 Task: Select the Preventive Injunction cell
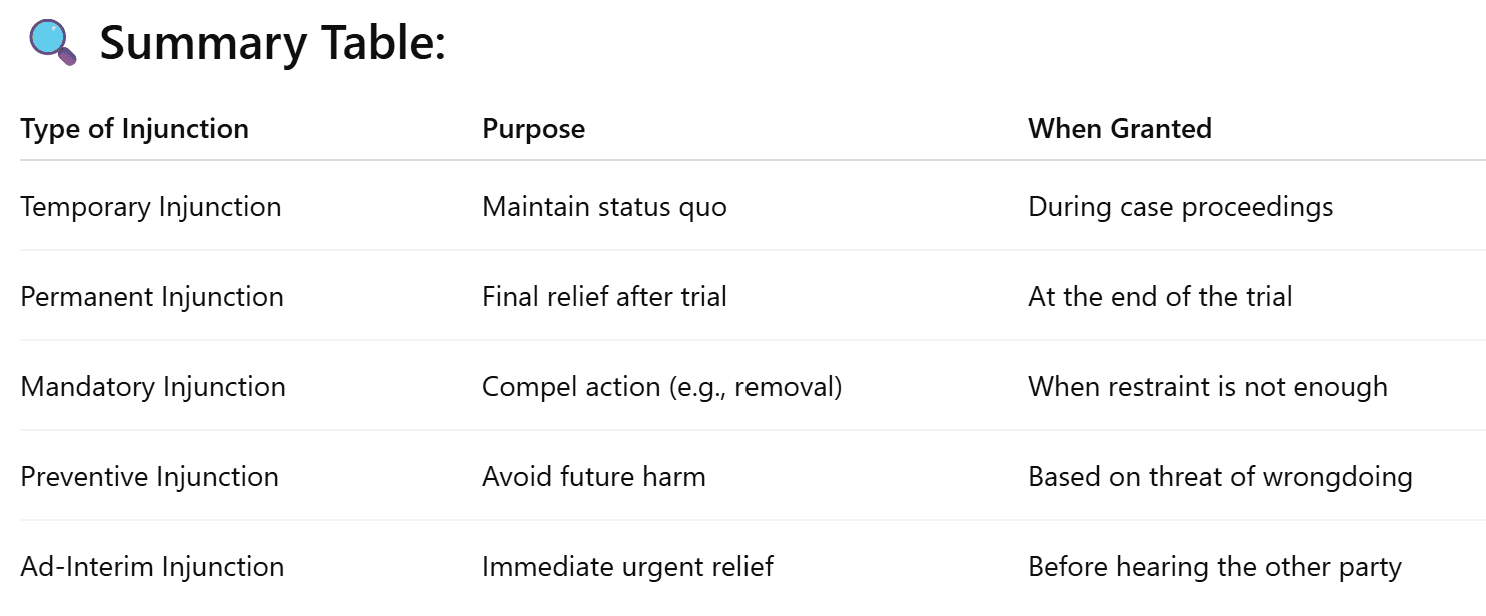[x=150, y=477]
